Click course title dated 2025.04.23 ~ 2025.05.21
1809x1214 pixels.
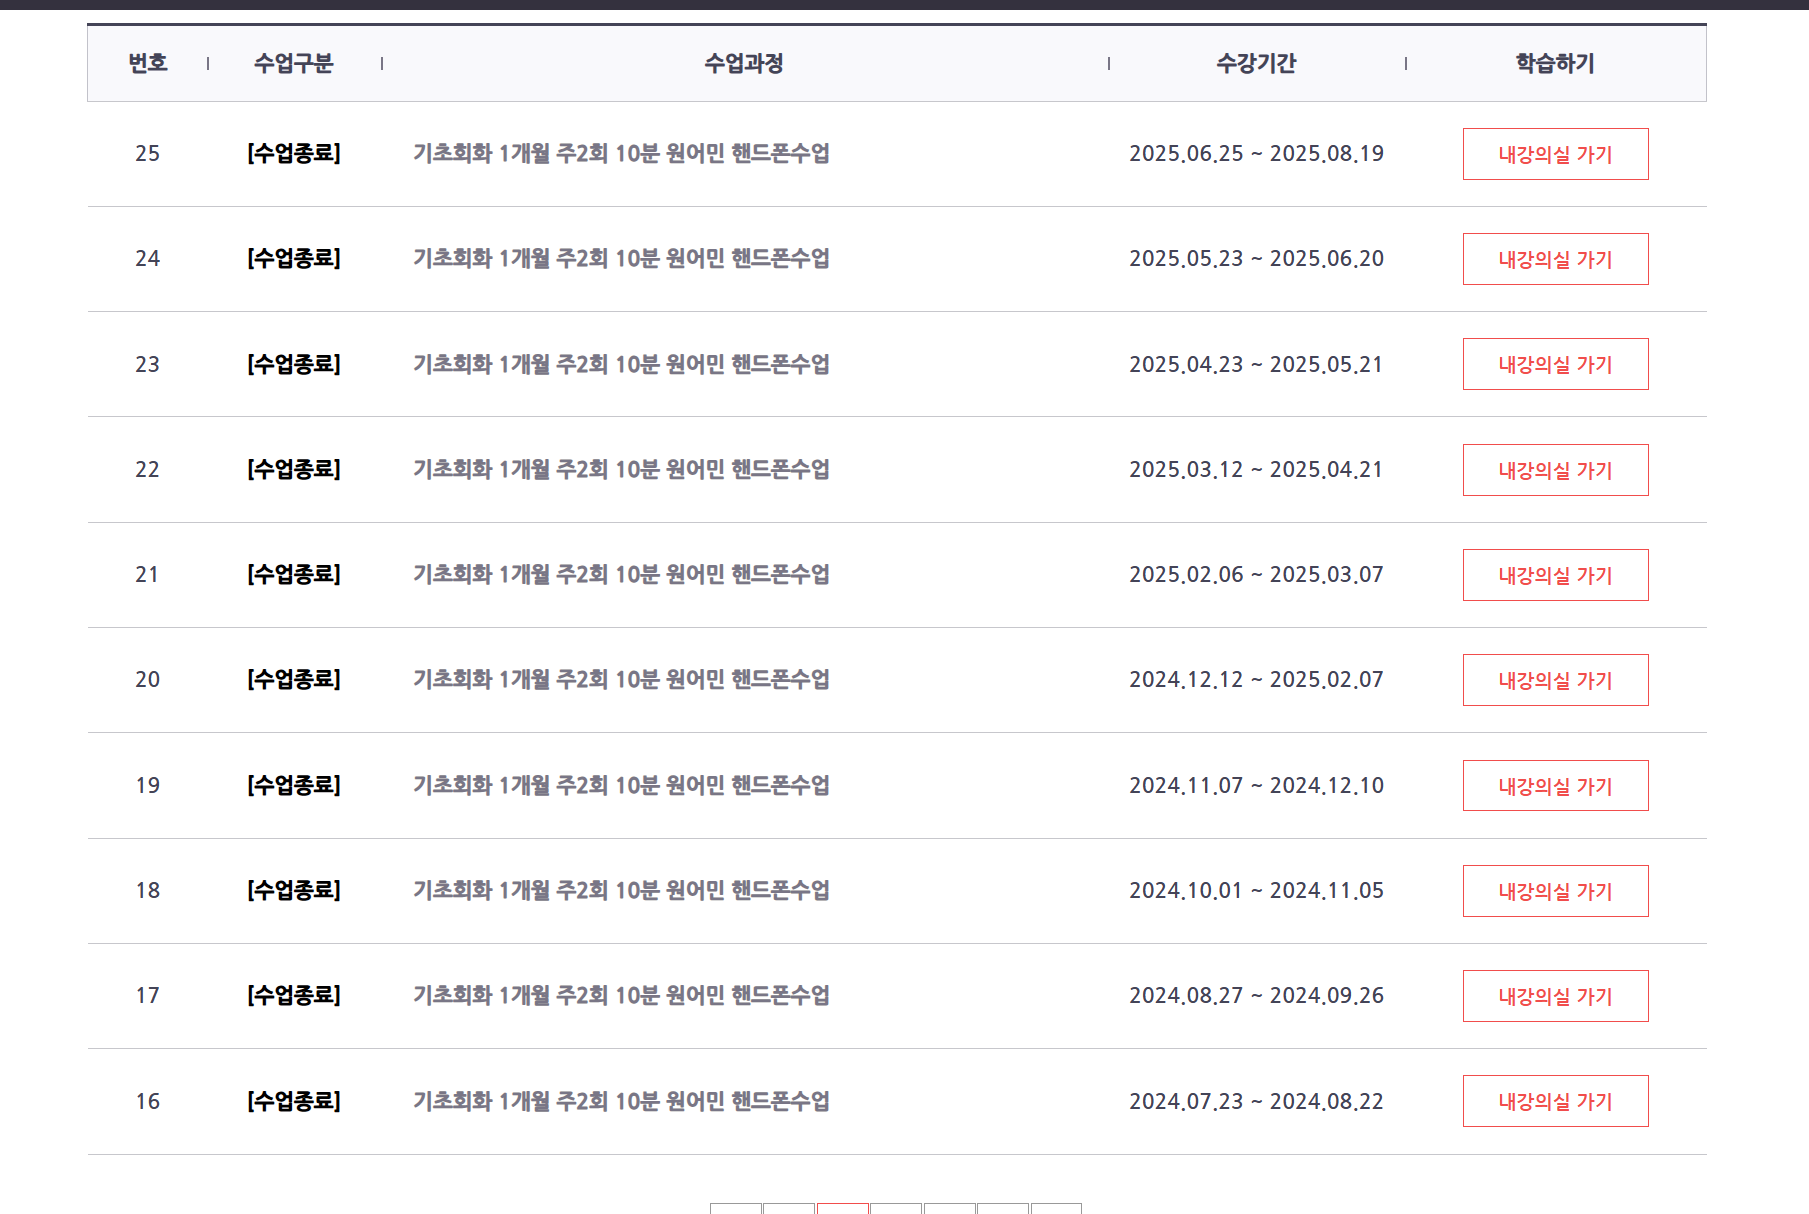(x=621, y=364)
